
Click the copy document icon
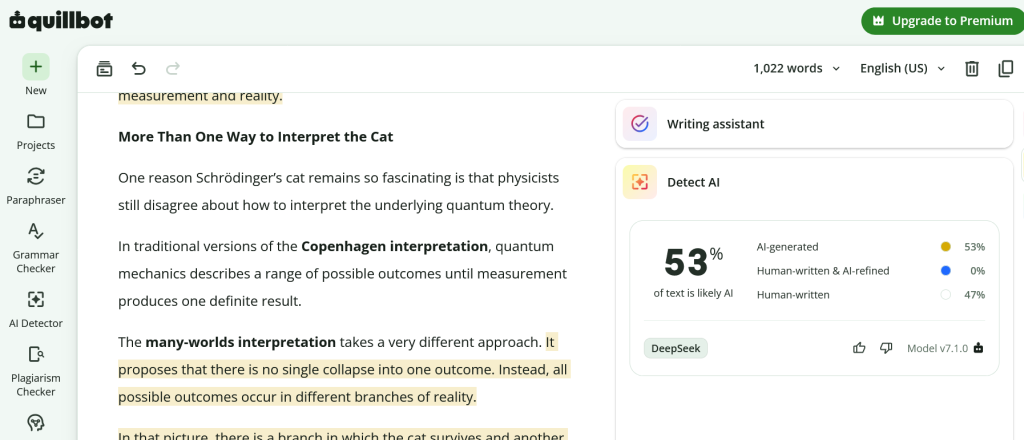click(x=1006, y=68)
